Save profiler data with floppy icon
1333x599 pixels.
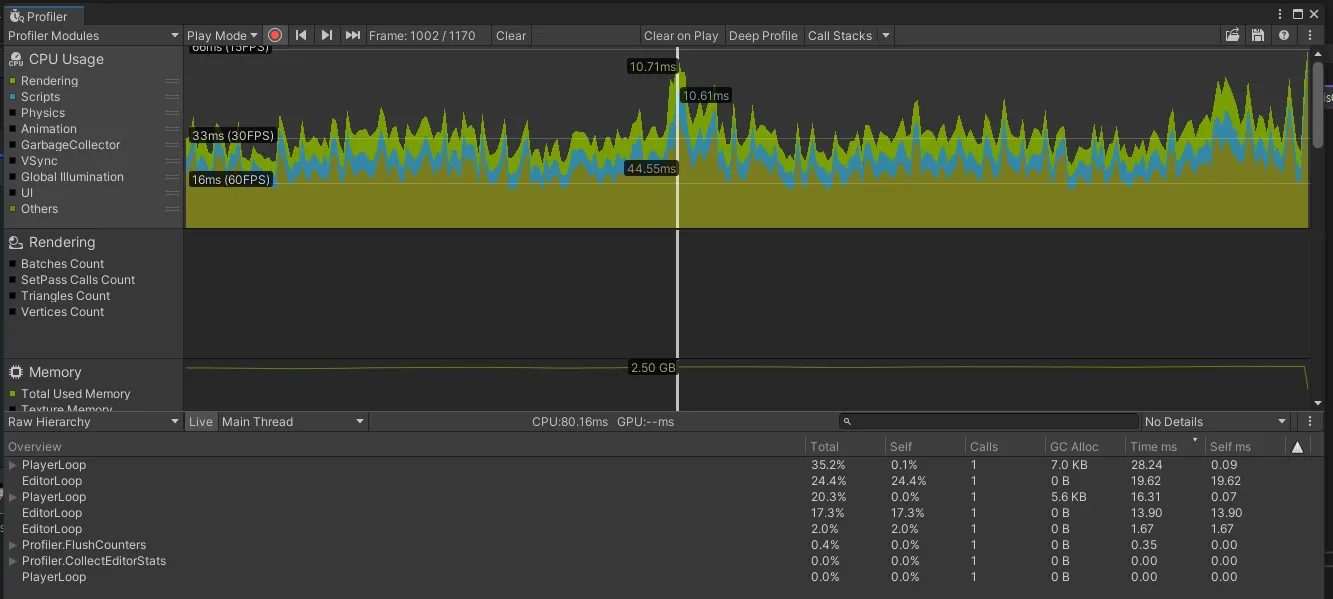pyautogui.click(x=1259, y=35)
